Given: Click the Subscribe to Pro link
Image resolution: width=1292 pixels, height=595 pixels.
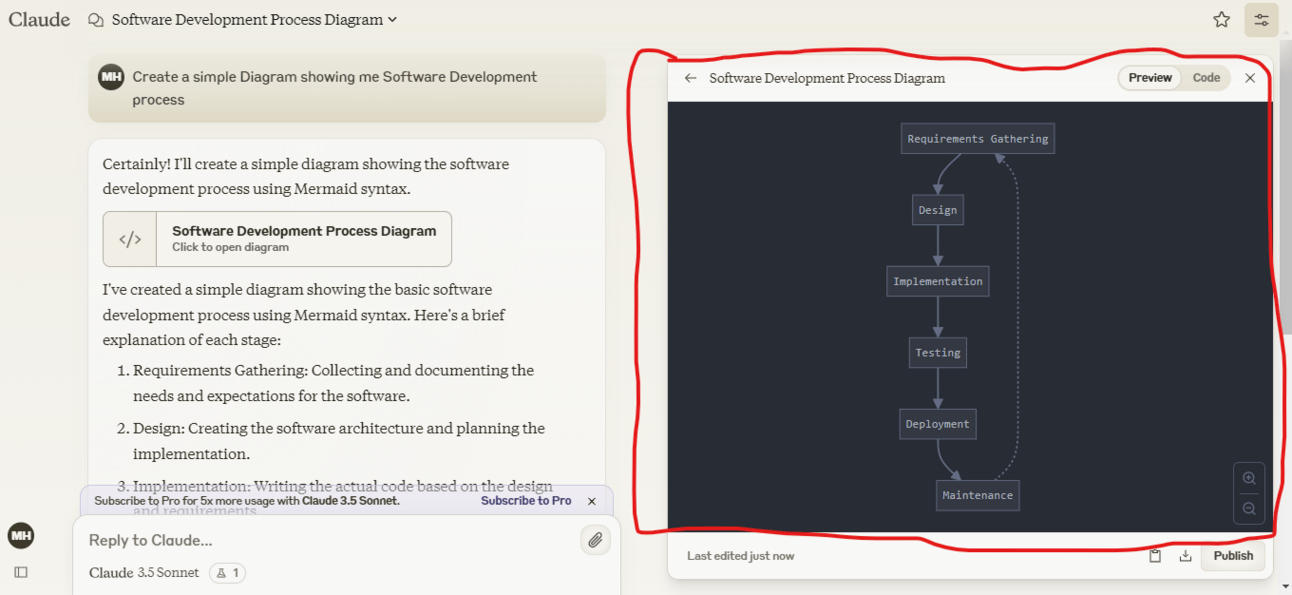Looking at the screenshot, I should tap(526, 501).
